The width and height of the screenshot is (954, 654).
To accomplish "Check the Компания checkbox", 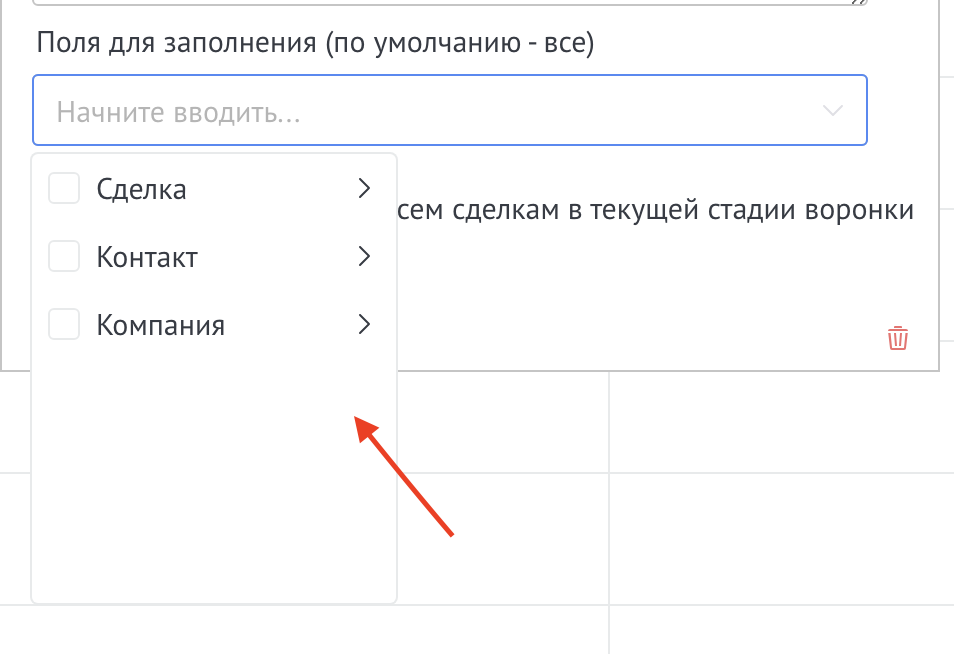I will pyautogui.click(x=64, y=325).
